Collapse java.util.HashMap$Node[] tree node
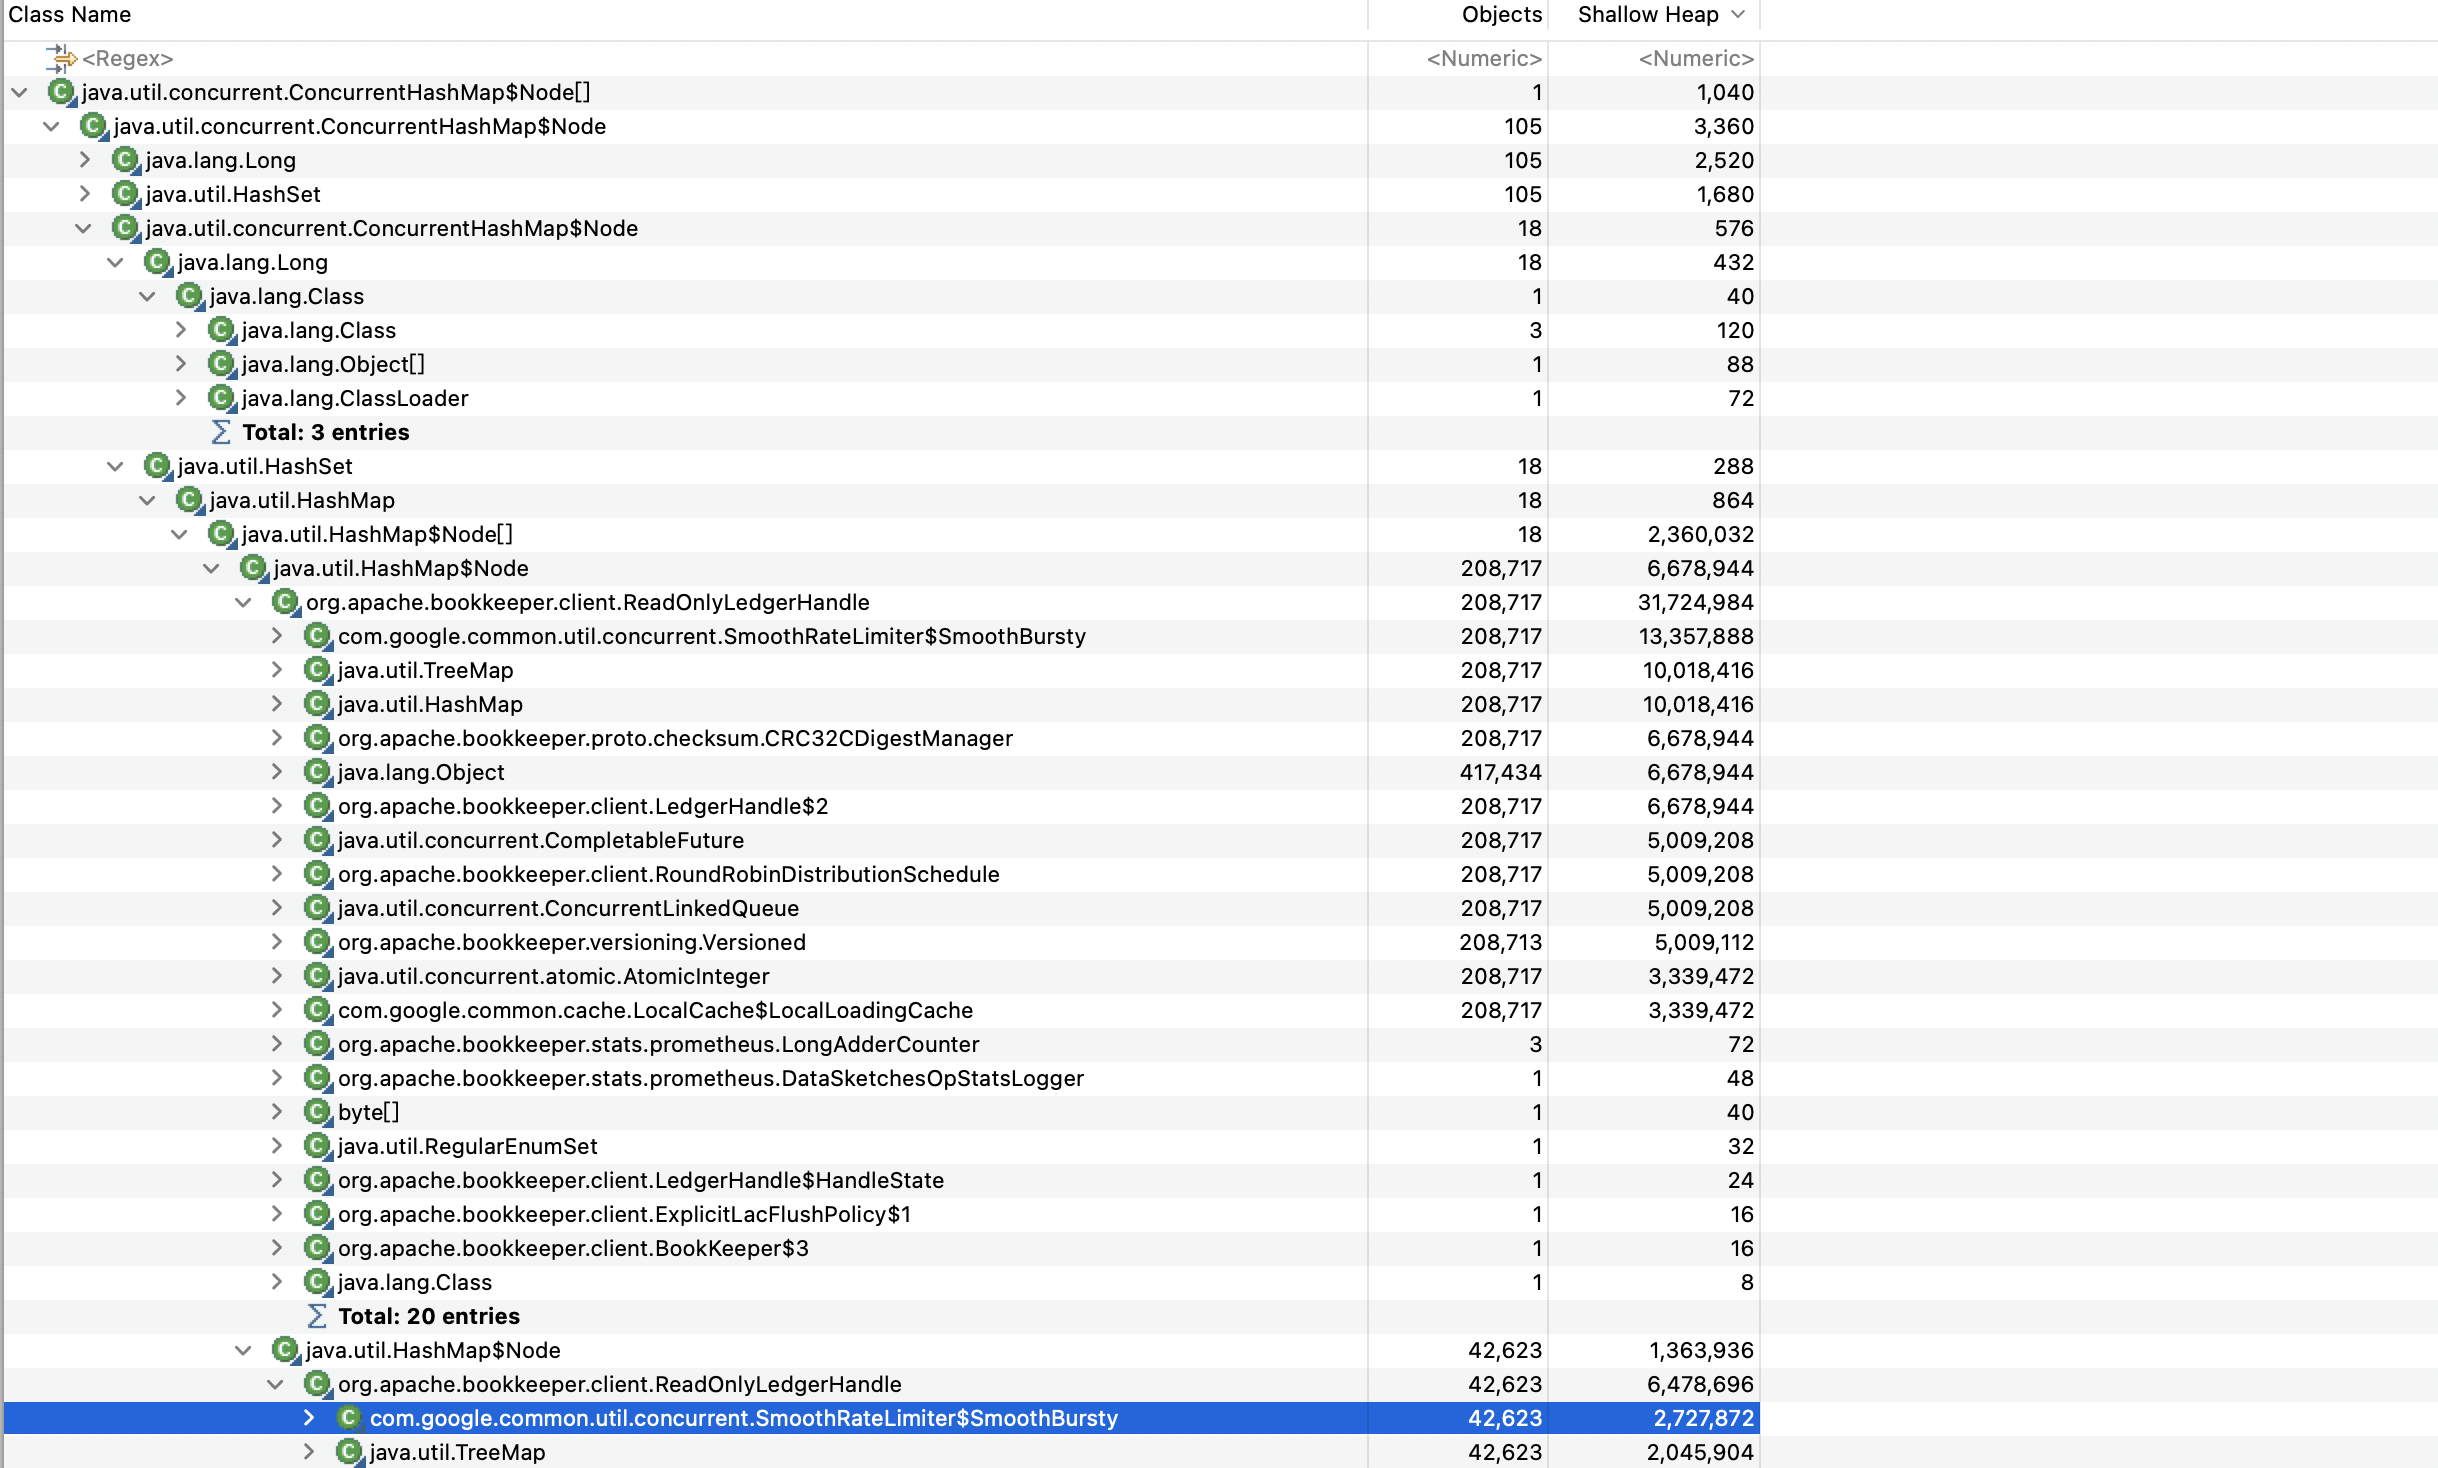The width and height of the screenshot is (2438, 1468). [x=179, y=534]
